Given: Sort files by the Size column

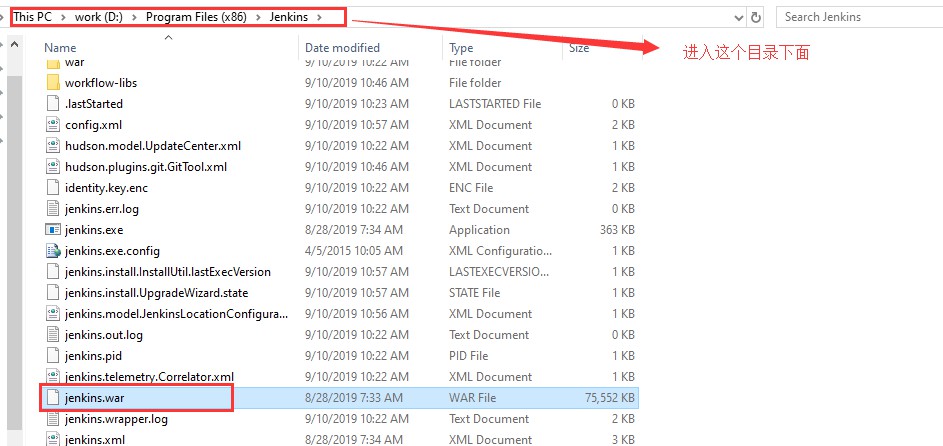Looking at the screenshot, I should [579, 48].
